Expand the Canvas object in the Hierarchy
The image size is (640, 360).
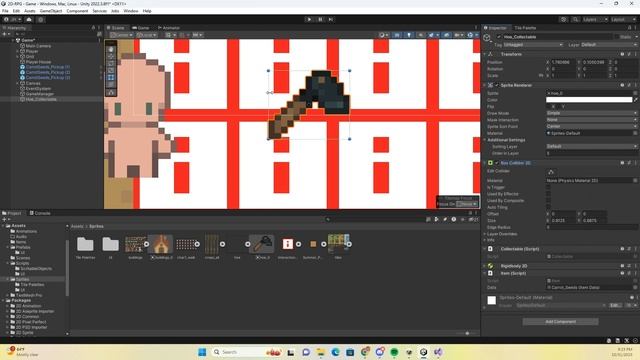(18, 83)
